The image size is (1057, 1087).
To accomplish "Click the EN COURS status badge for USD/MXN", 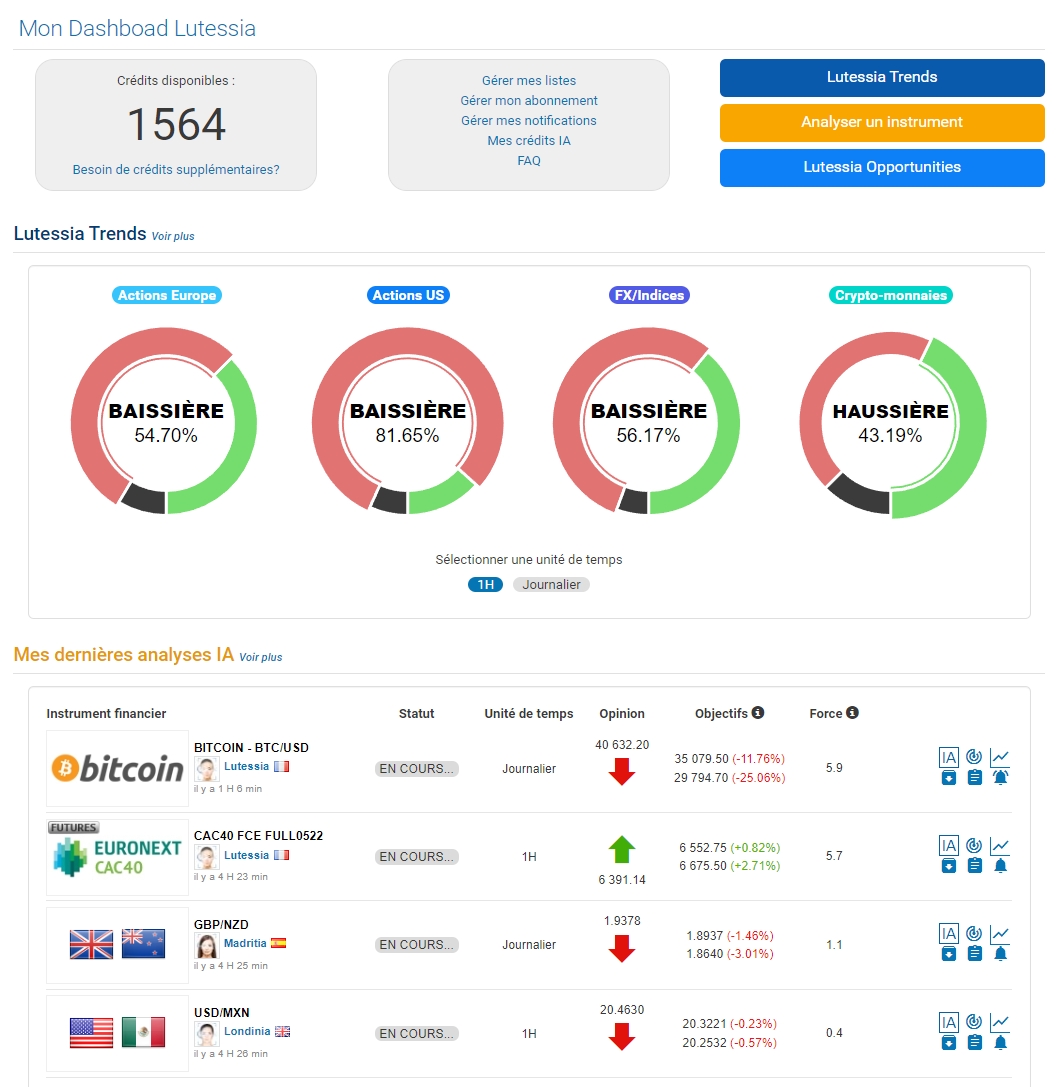I will click(417, 1034).
